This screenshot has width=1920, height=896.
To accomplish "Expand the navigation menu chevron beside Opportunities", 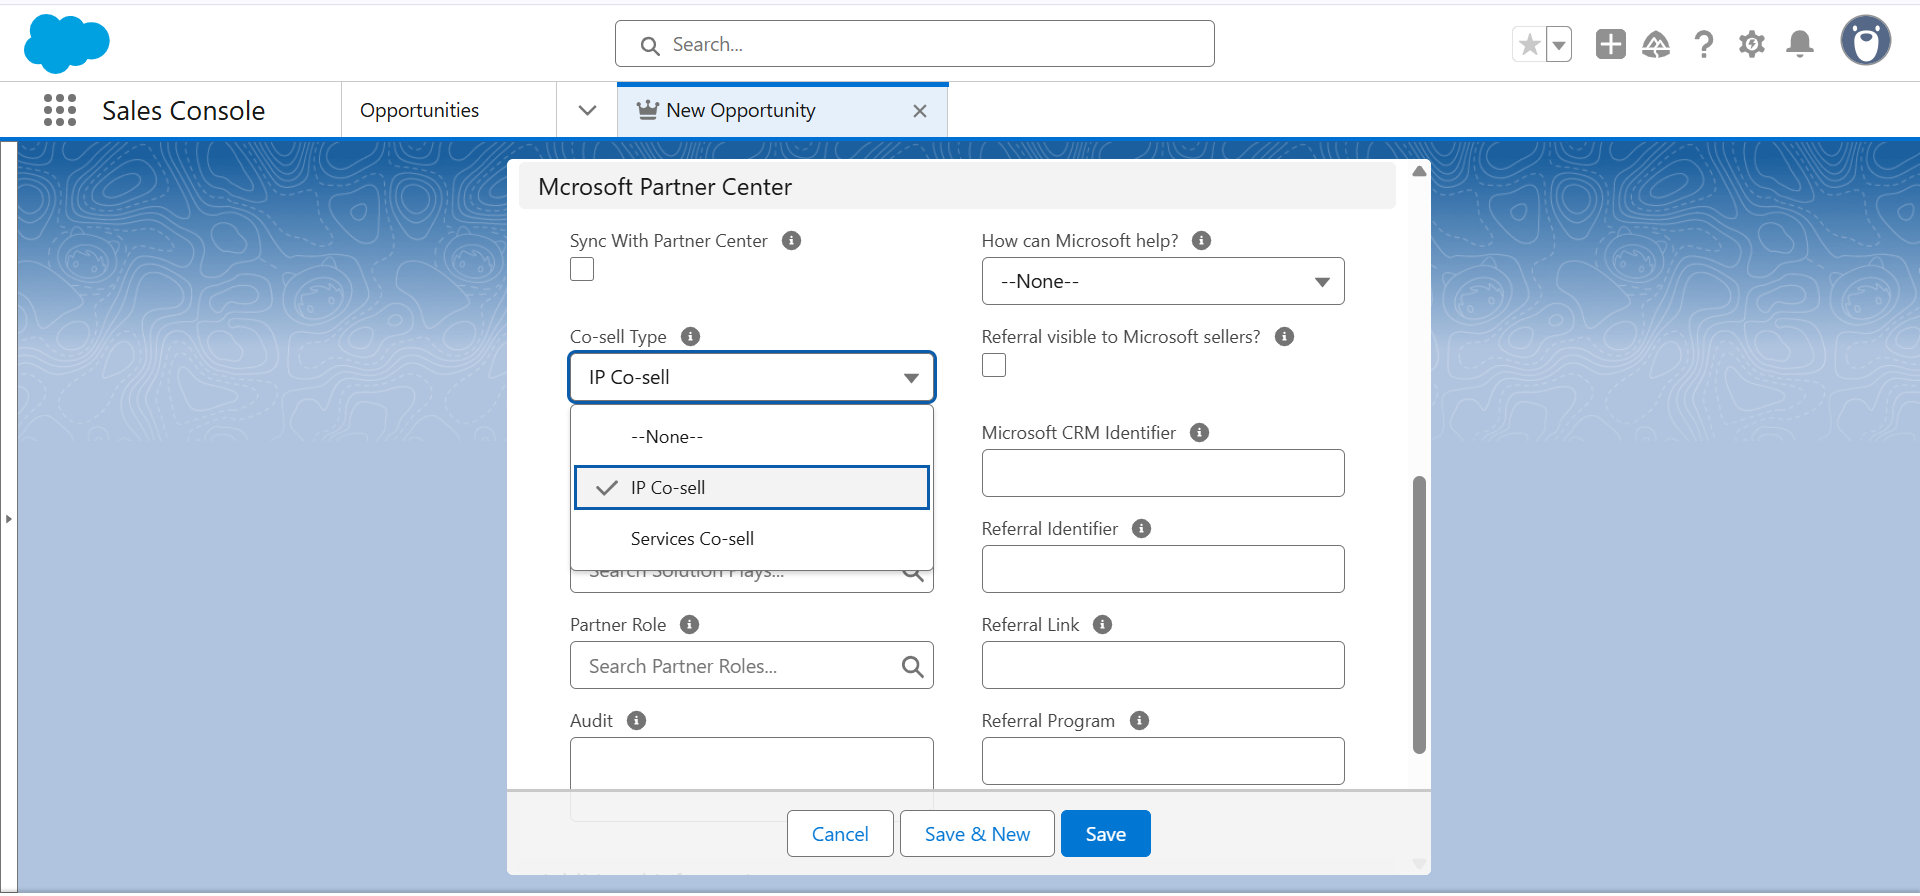I will coord(588,110).
